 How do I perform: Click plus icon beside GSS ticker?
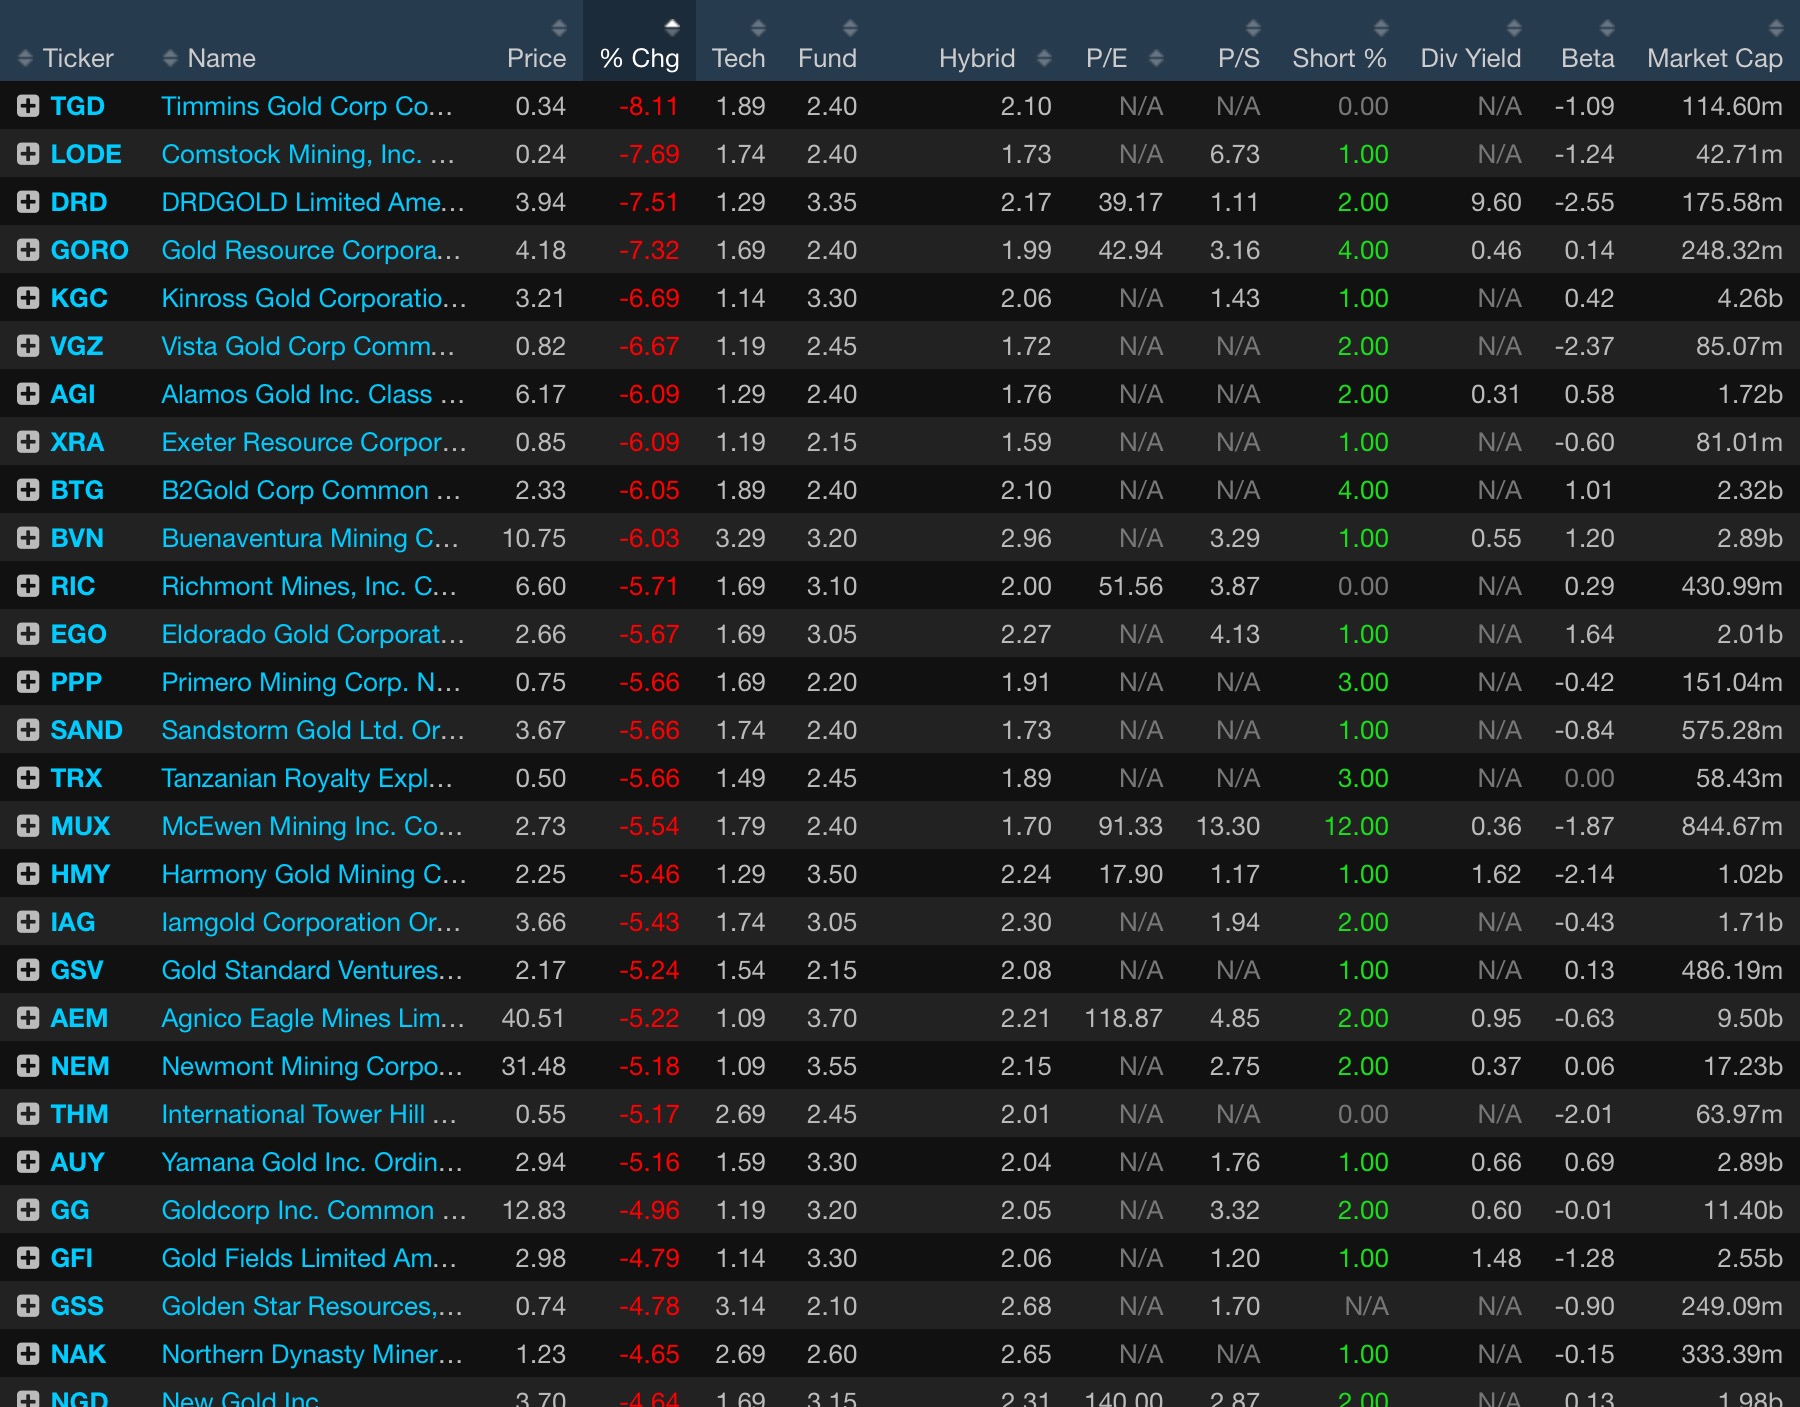coord(28,1306)
